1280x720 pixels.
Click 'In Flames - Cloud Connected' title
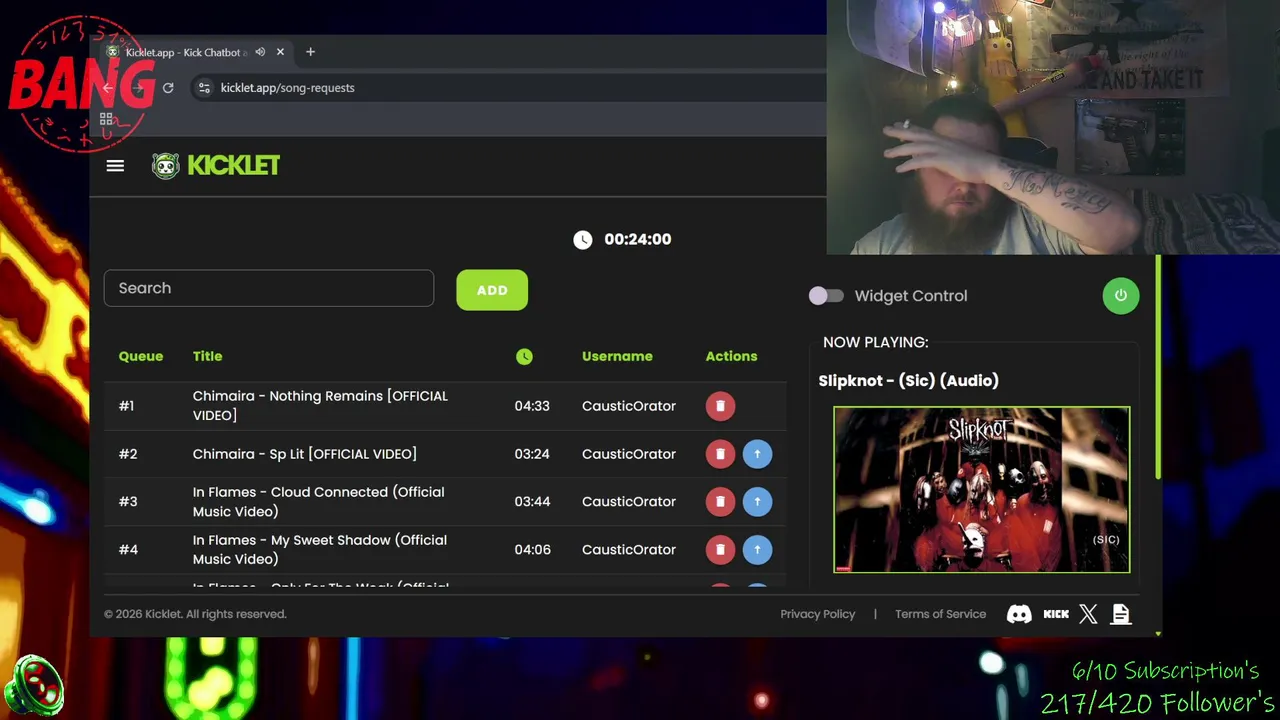tap(318, 502)
